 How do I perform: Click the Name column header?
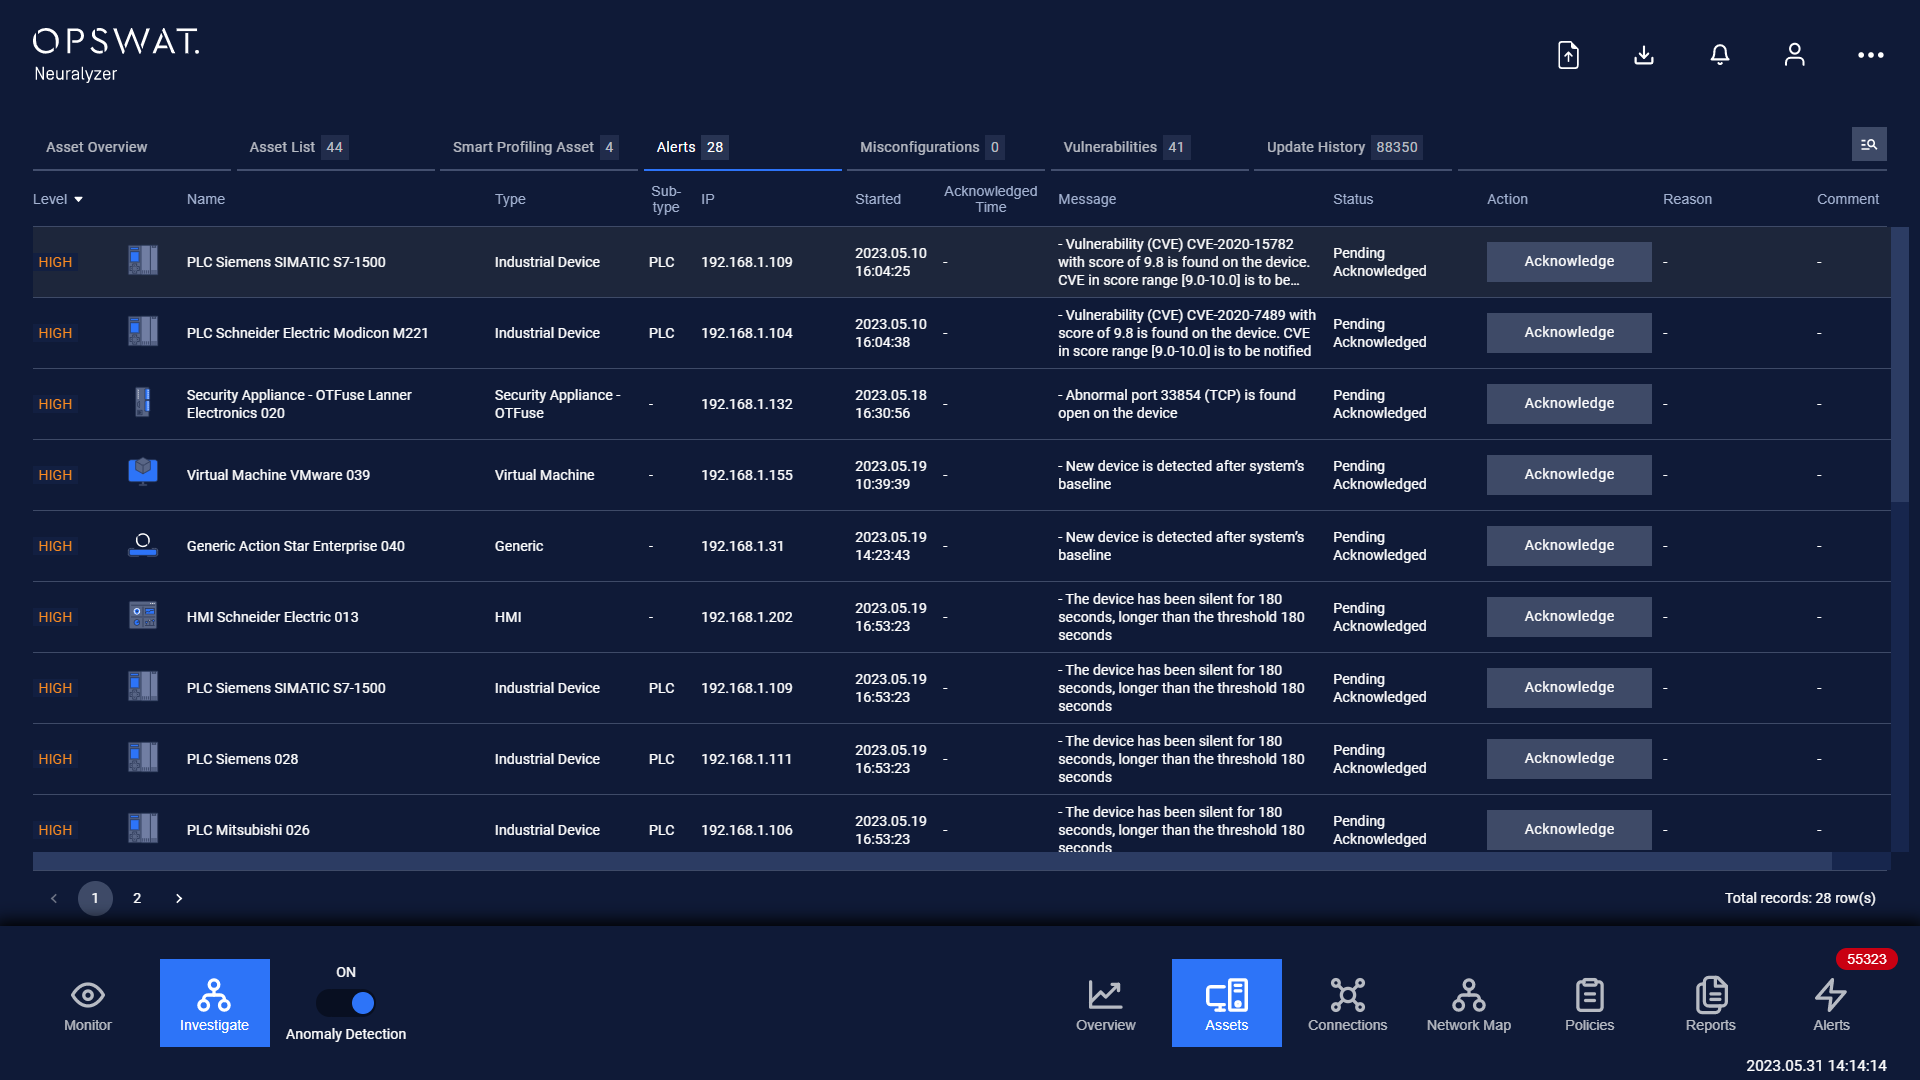(x=205, y=199)
